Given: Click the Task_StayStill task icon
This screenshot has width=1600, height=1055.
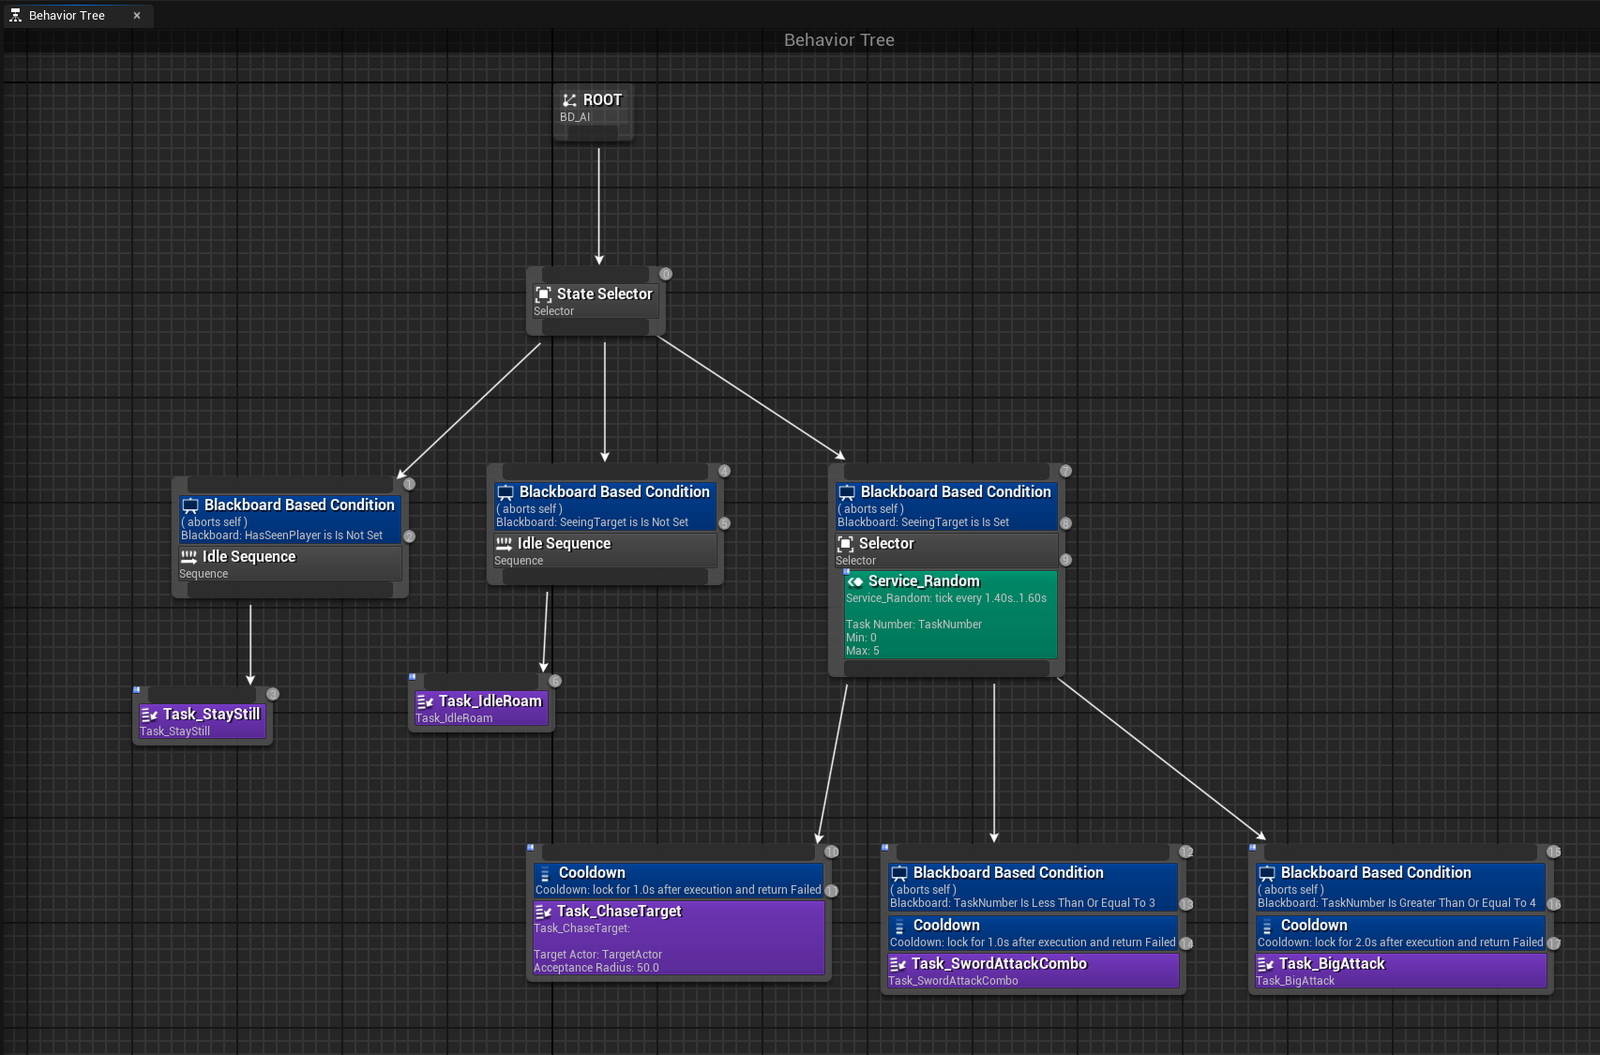Looking at the screenshot, I should [x=149, y=714].
